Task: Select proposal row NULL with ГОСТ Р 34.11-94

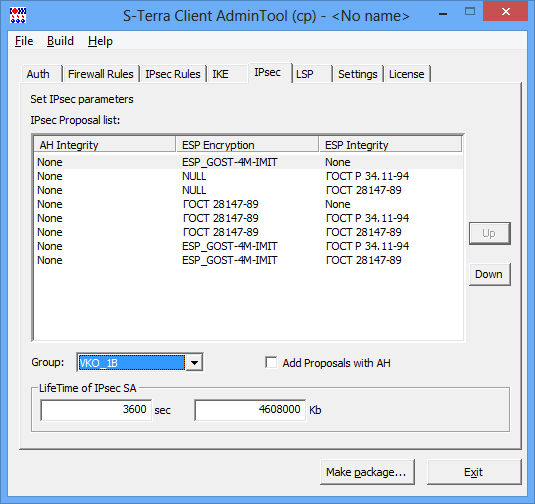Action: click(x=248, y=176)
